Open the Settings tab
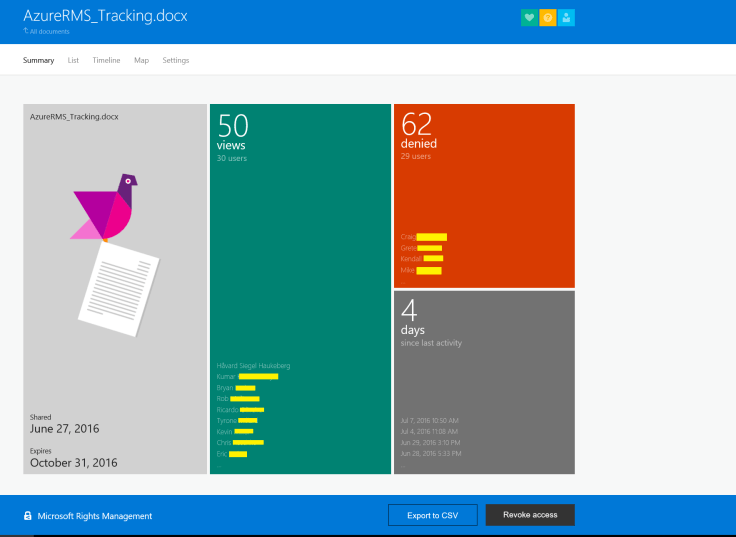 tap(176, 60)
